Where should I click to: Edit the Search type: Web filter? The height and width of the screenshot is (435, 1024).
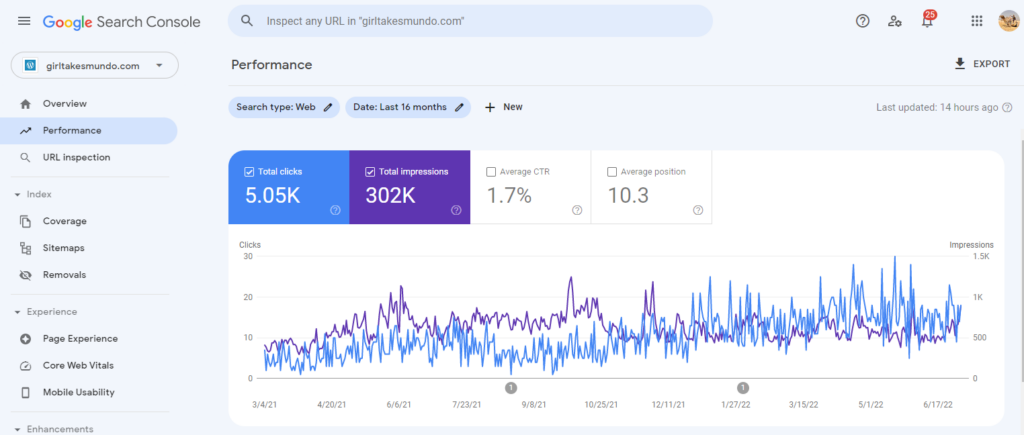[284, 107]
